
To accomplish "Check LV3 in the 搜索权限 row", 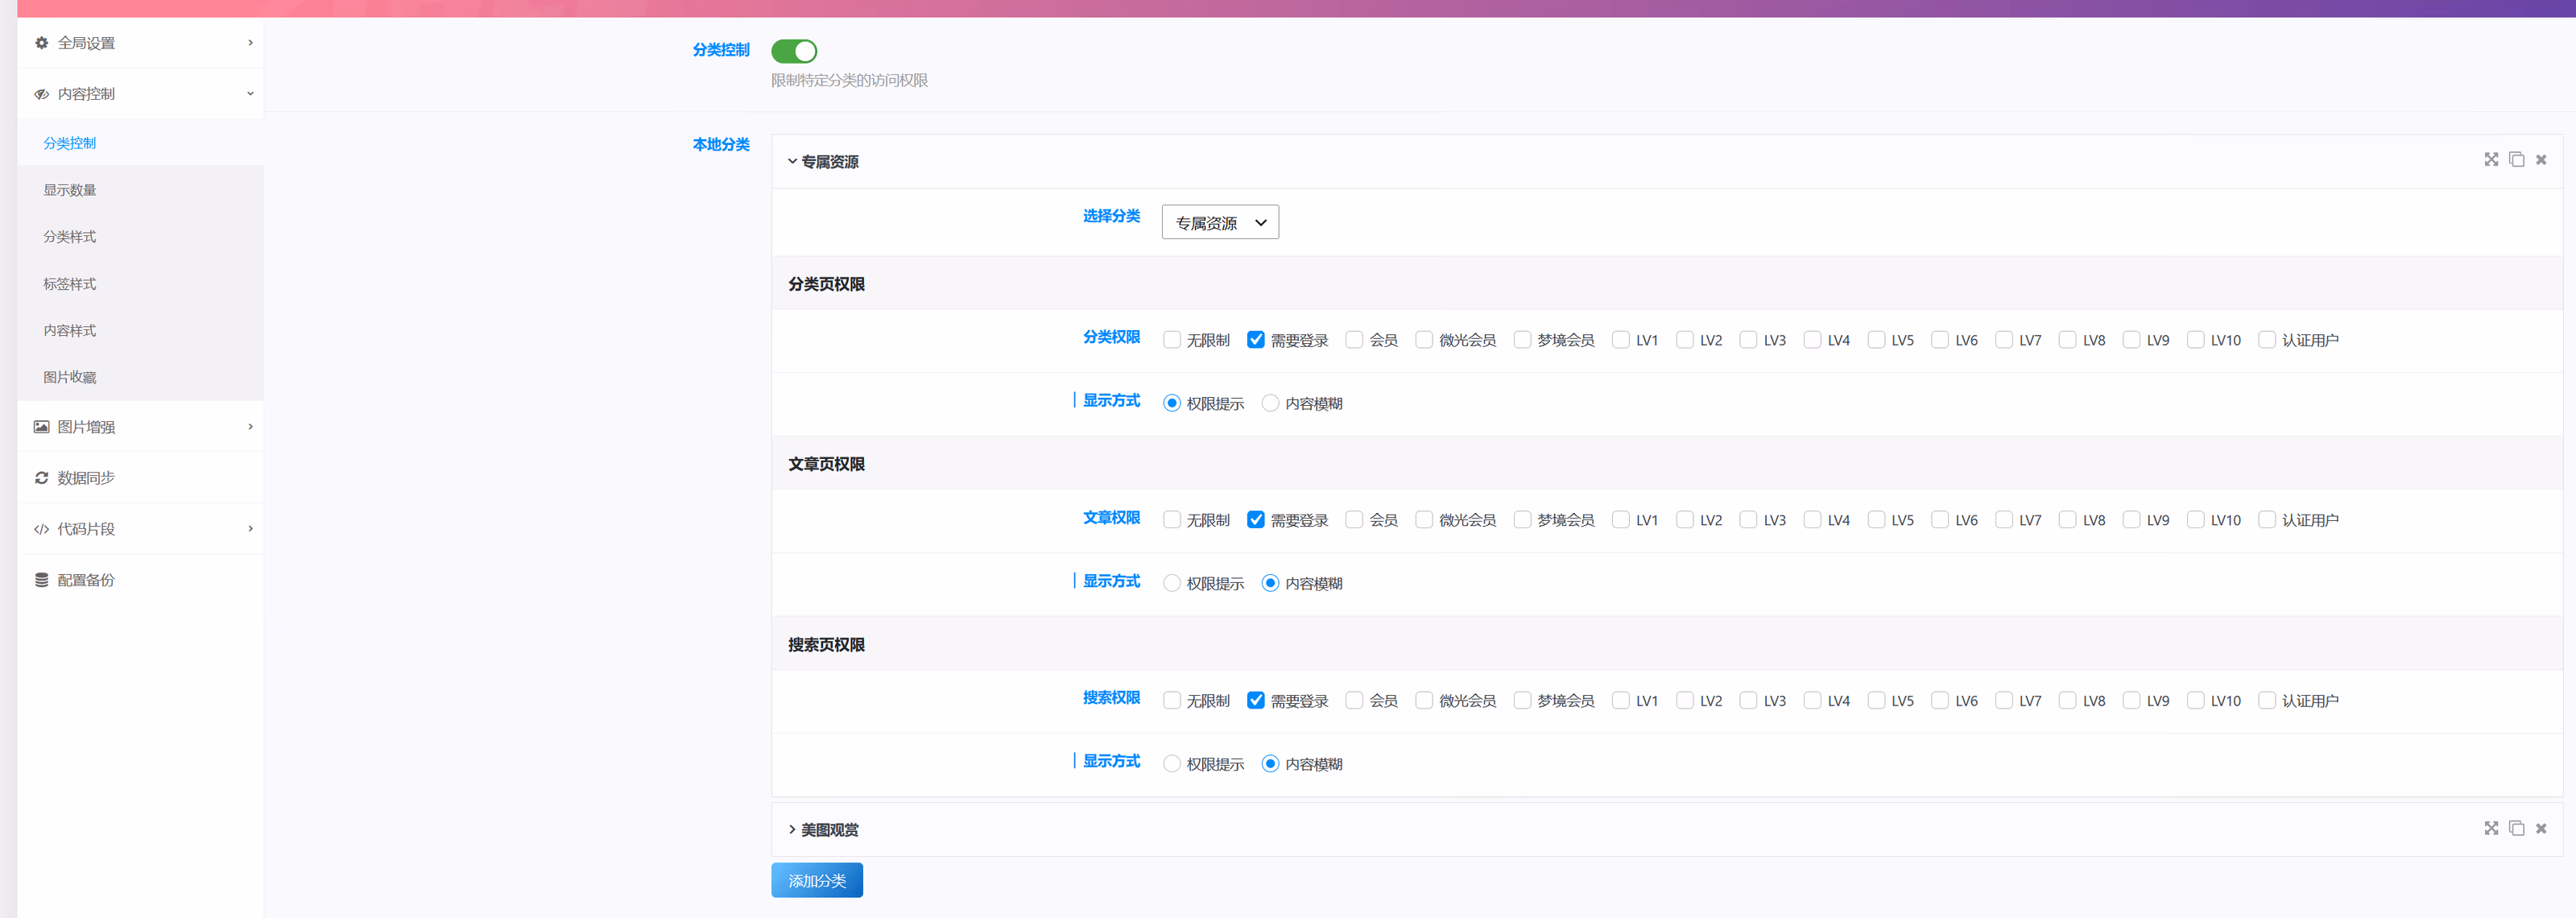I will tap(1748, 700).
